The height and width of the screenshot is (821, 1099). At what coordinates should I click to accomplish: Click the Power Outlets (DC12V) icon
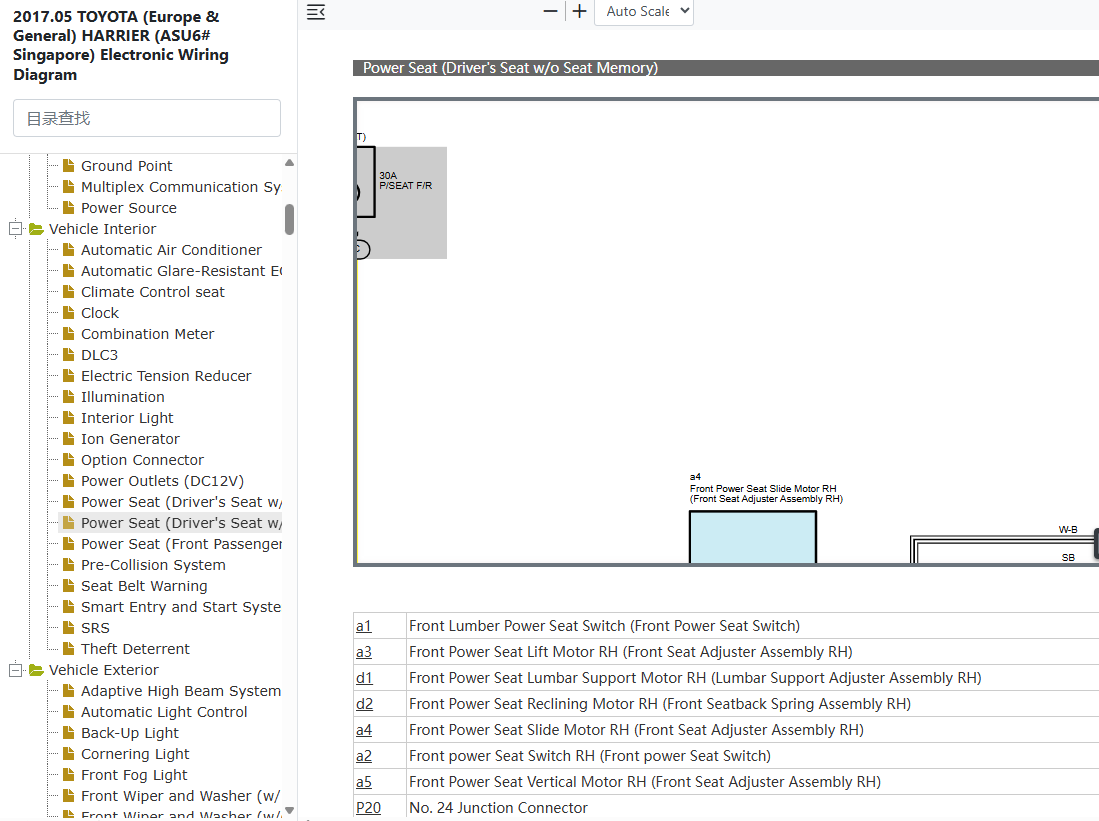[x=69, y=481]
